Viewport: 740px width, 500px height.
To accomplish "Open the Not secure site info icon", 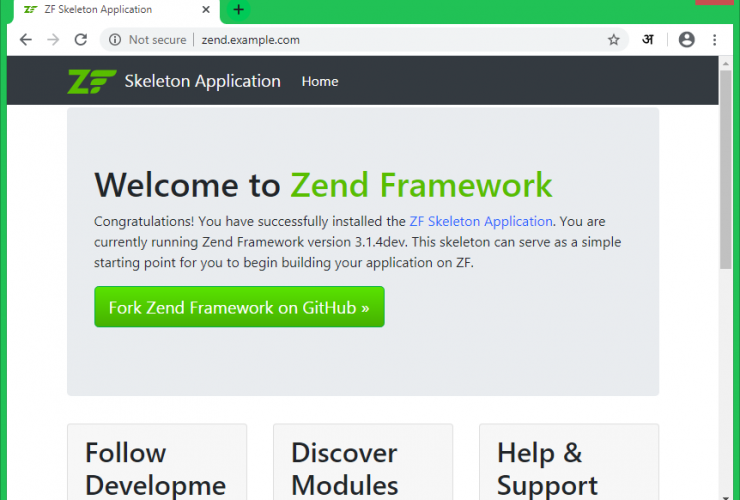I will click(115, 40).
